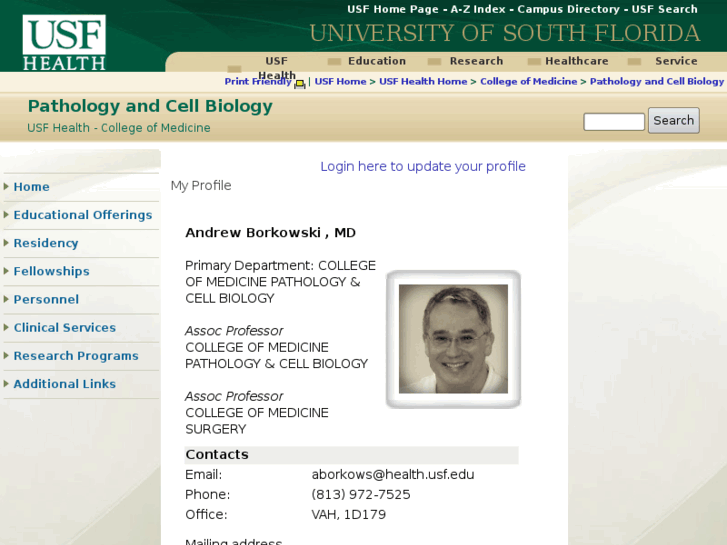Open the USF Search link
727x545 pixels.
pyautogui.click(x=664, y=9)
